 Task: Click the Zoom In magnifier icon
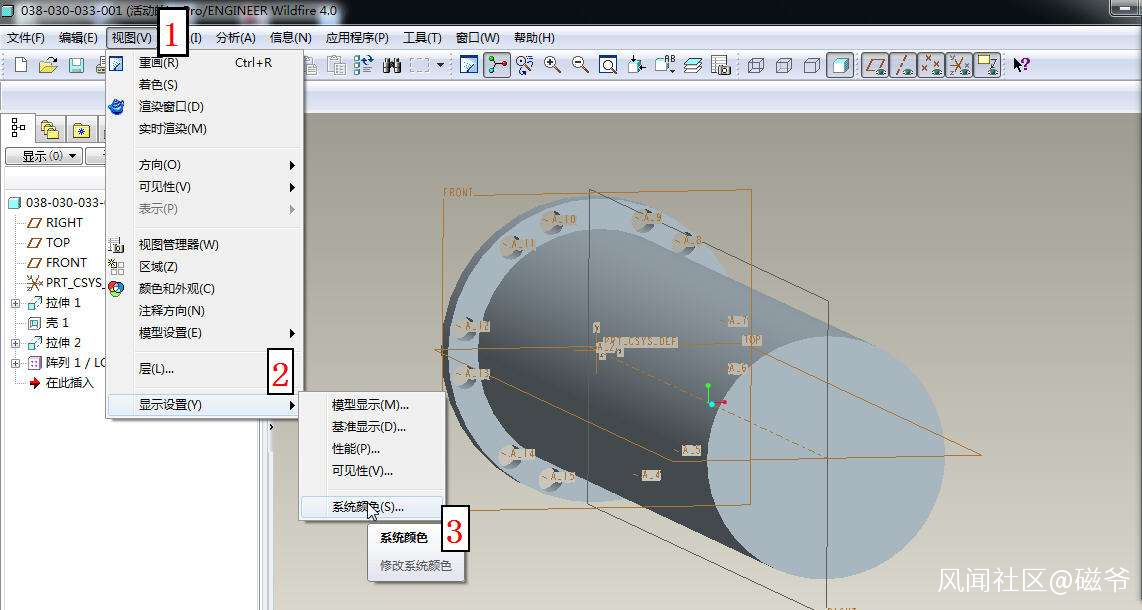coord(552,65)
